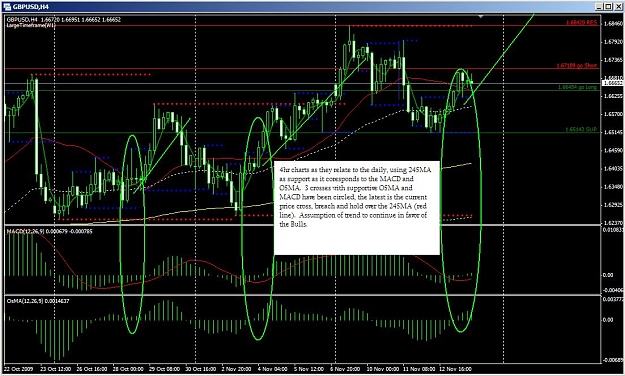Screen dimensions: 625x376
Task: Click the '6 Nov 20:00' time axis label
Action: [345, 369]
